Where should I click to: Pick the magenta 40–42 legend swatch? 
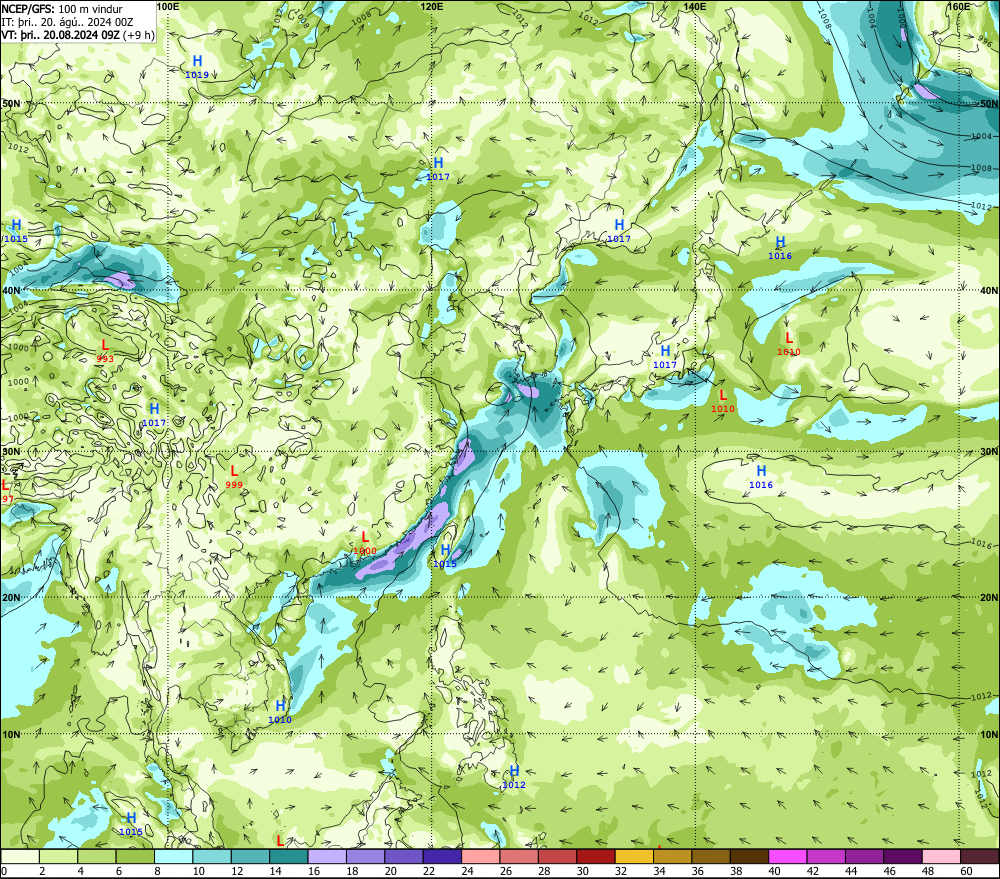click(788, 856)
